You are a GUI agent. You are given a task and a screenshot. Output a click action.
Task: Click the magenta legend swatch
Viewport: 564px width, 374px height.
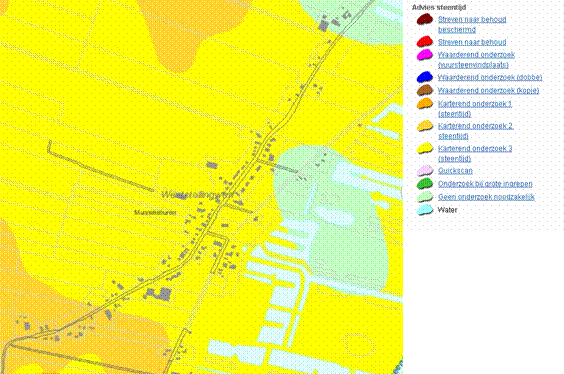click(x=425, y=55)
